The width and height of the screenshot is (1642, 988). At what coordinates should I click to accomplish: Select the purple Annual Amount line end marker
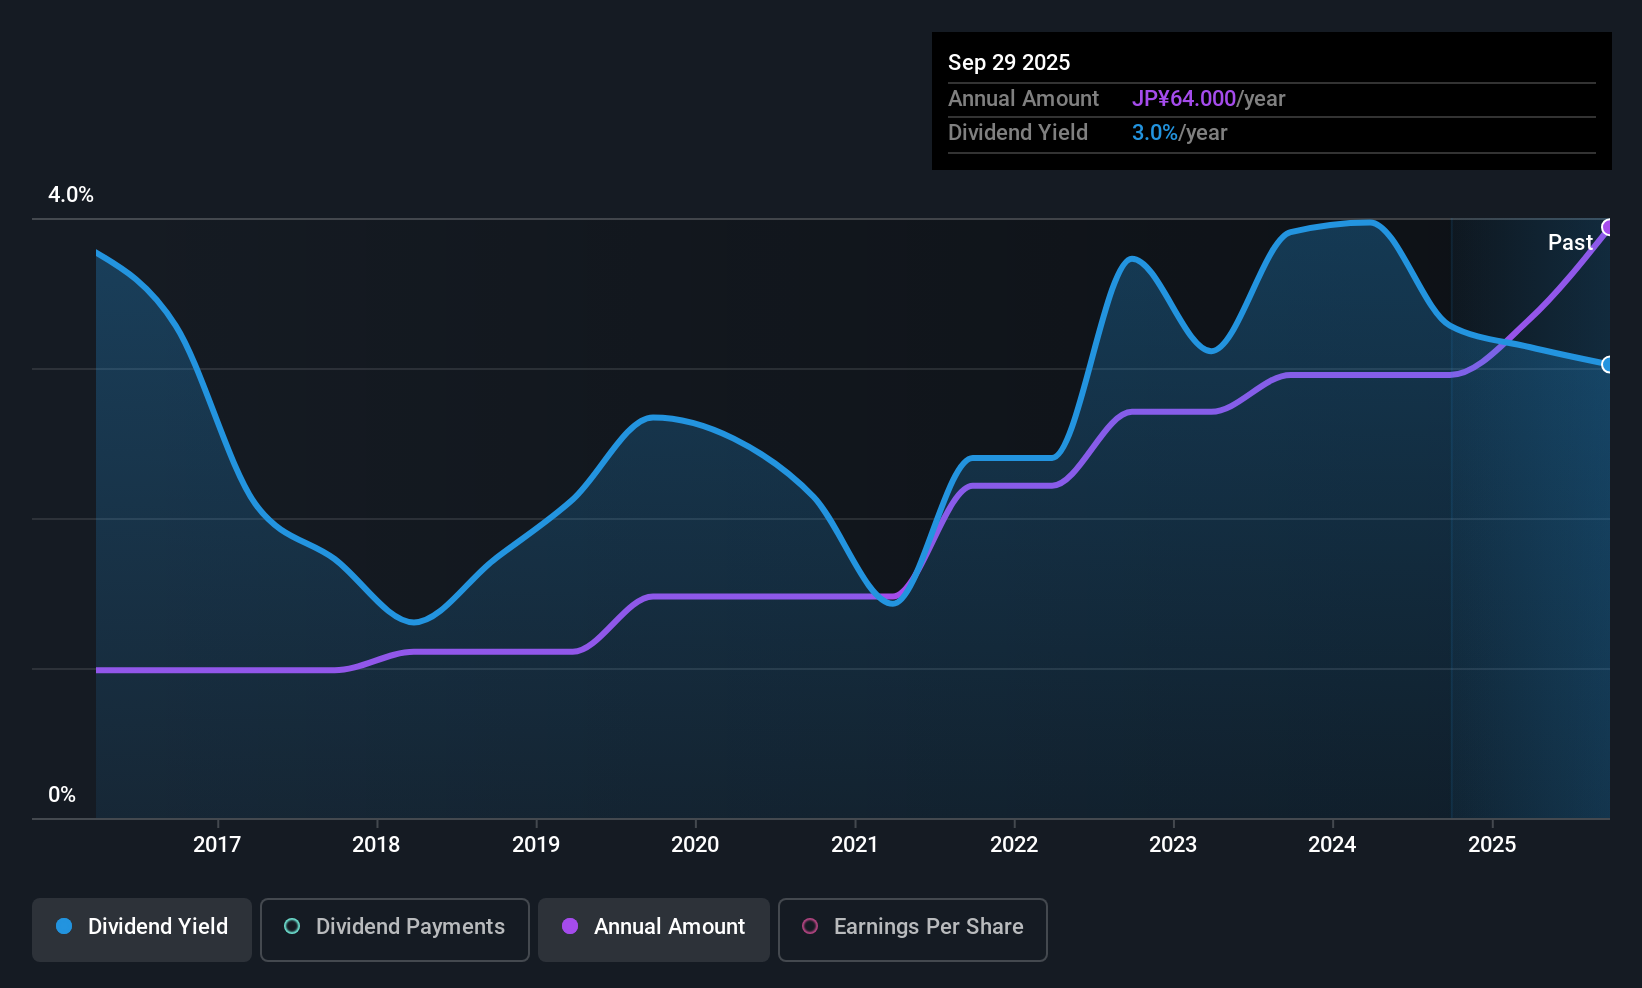[x=1608, y=227]
